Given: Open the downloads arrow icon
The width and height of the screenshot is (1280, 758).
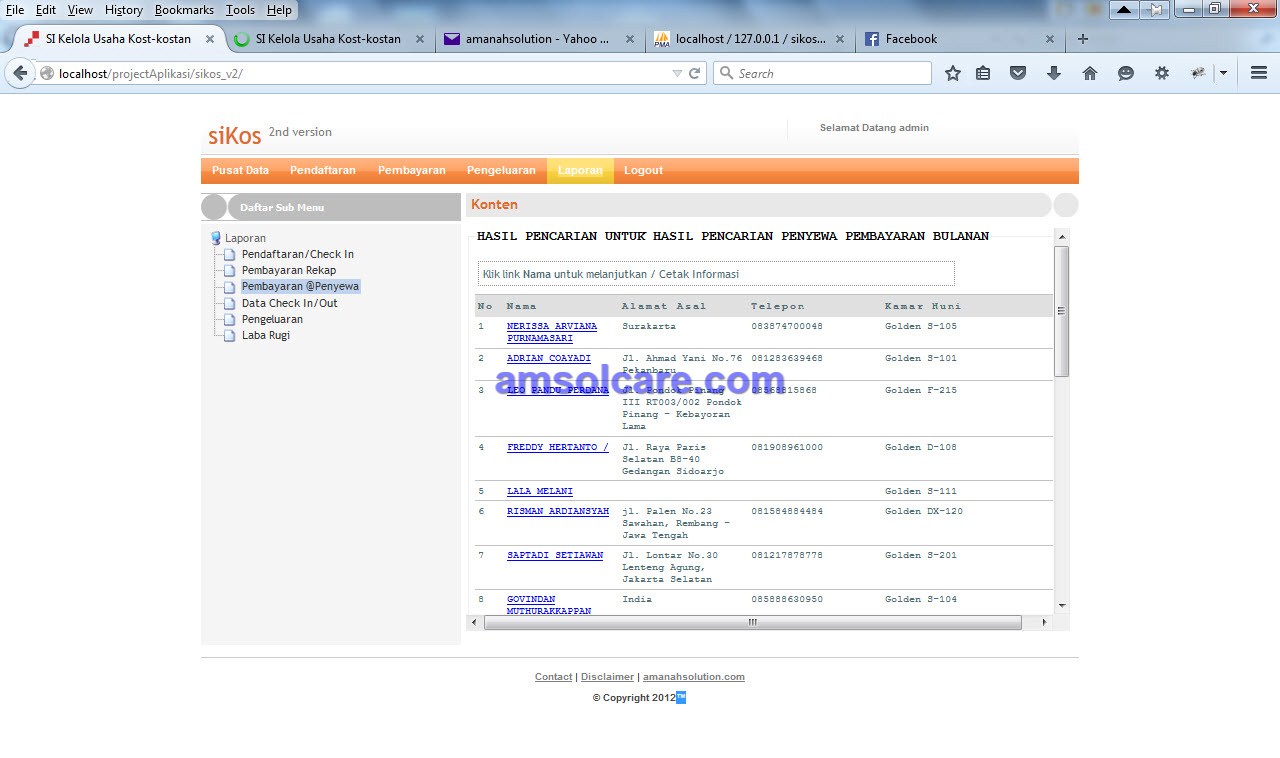Looking at the screenshot, I should coord(1053,73).
